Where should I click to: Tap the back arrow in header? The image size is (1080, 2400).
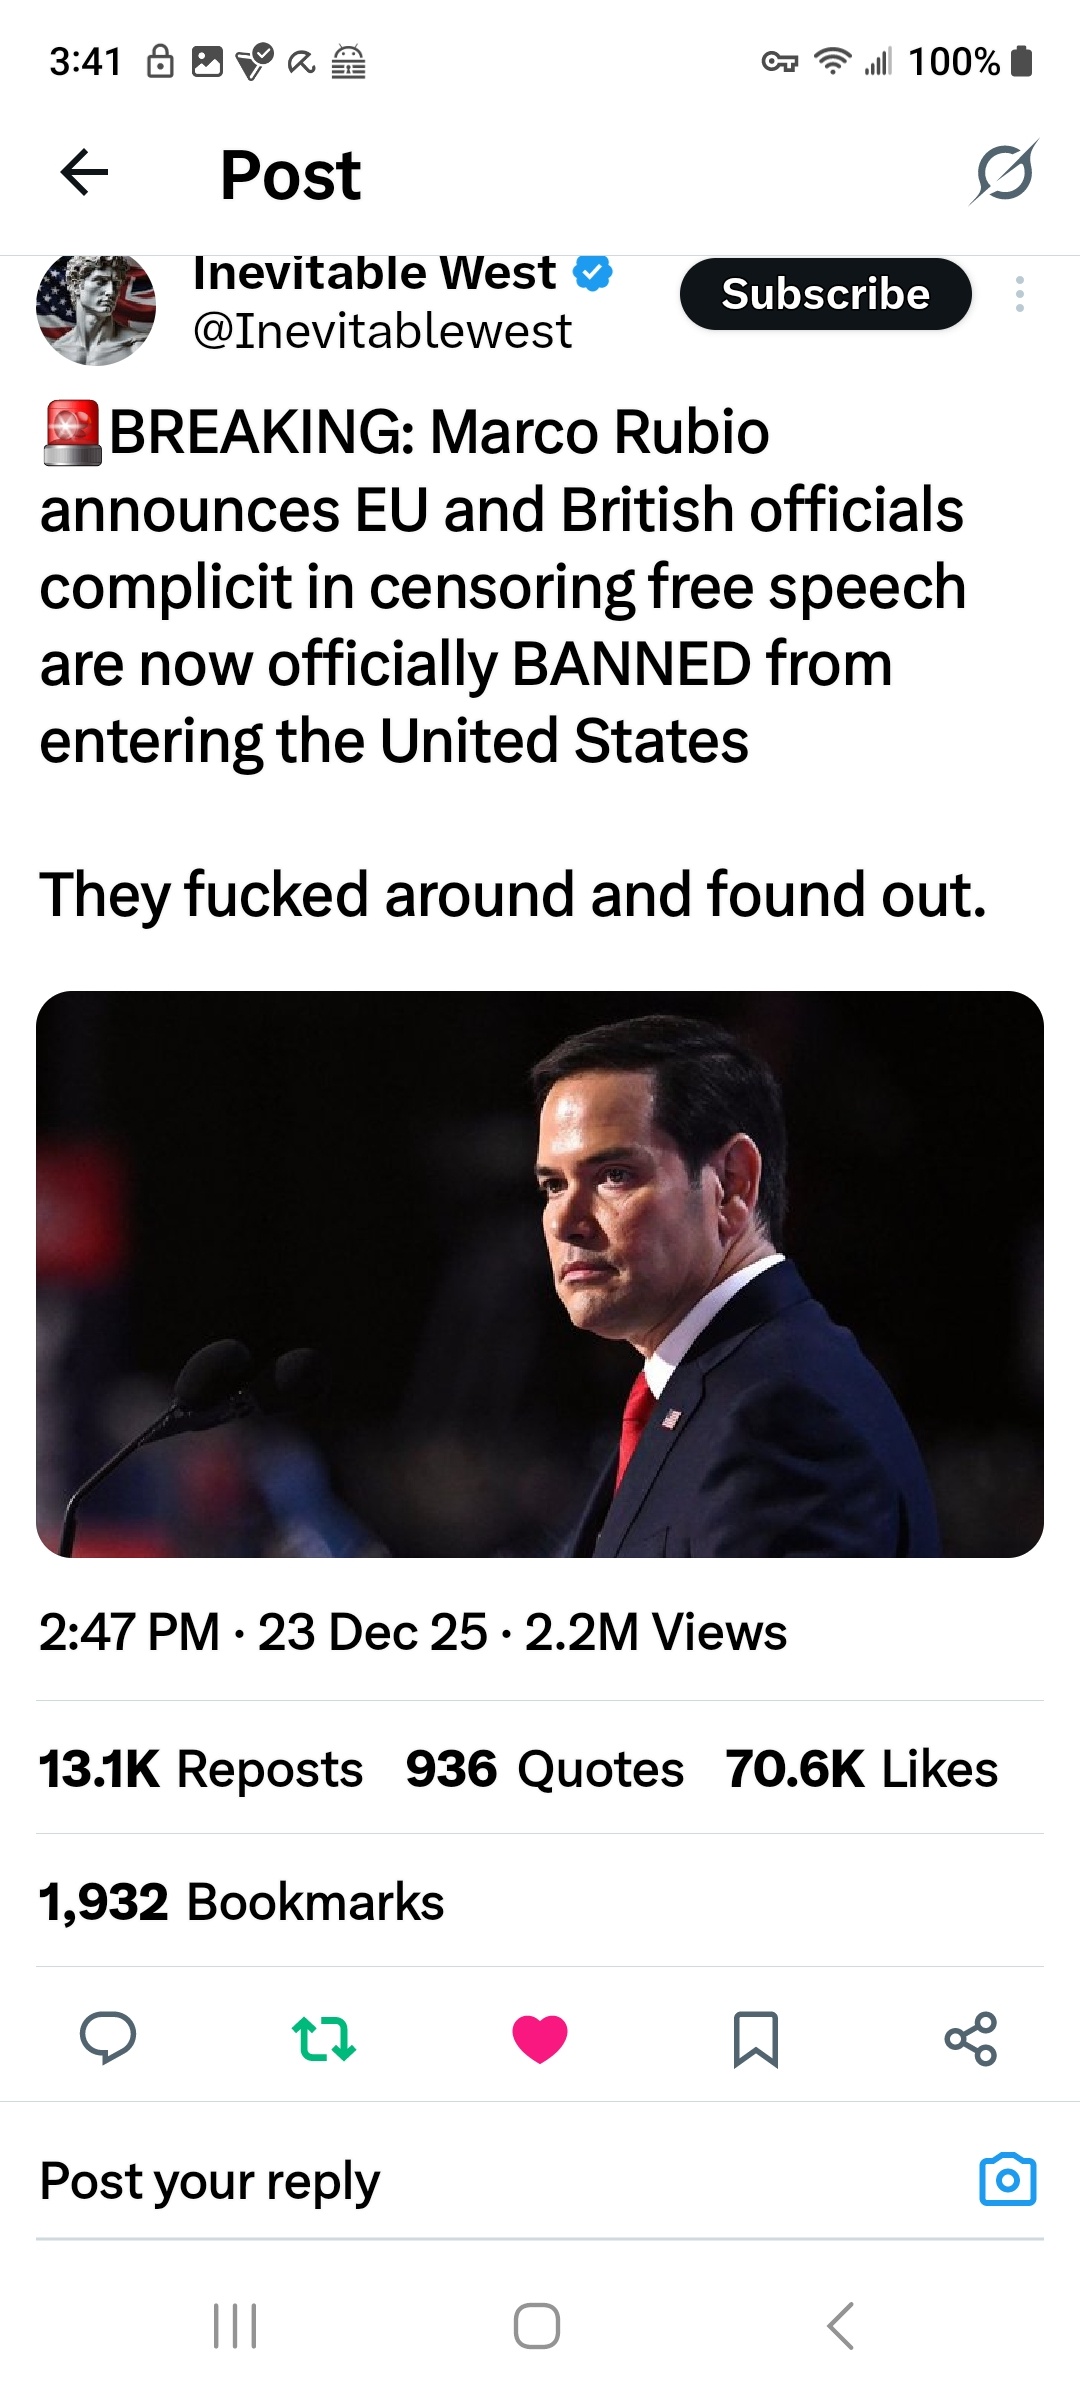coord(85,174)
